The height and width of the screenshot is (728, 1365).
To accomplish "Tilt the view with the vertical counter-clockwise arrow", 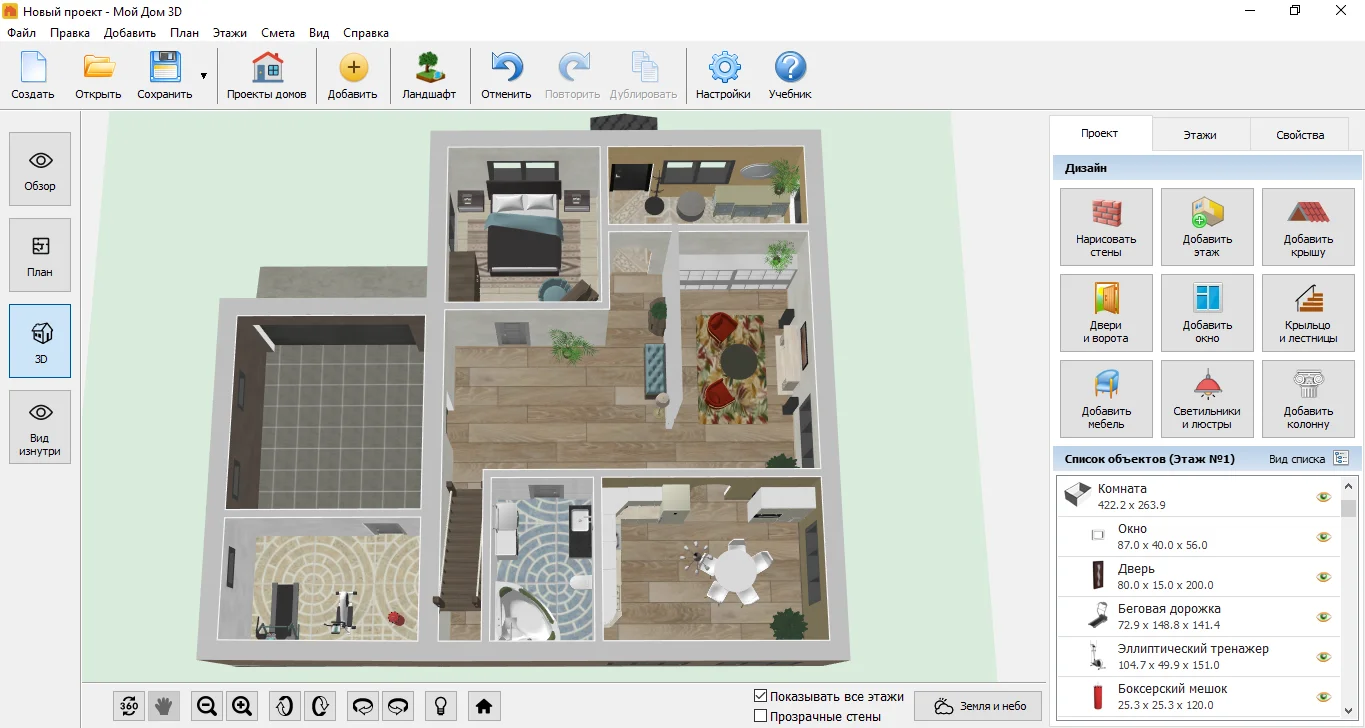I will pyautogui.click(x=285, y=706).
